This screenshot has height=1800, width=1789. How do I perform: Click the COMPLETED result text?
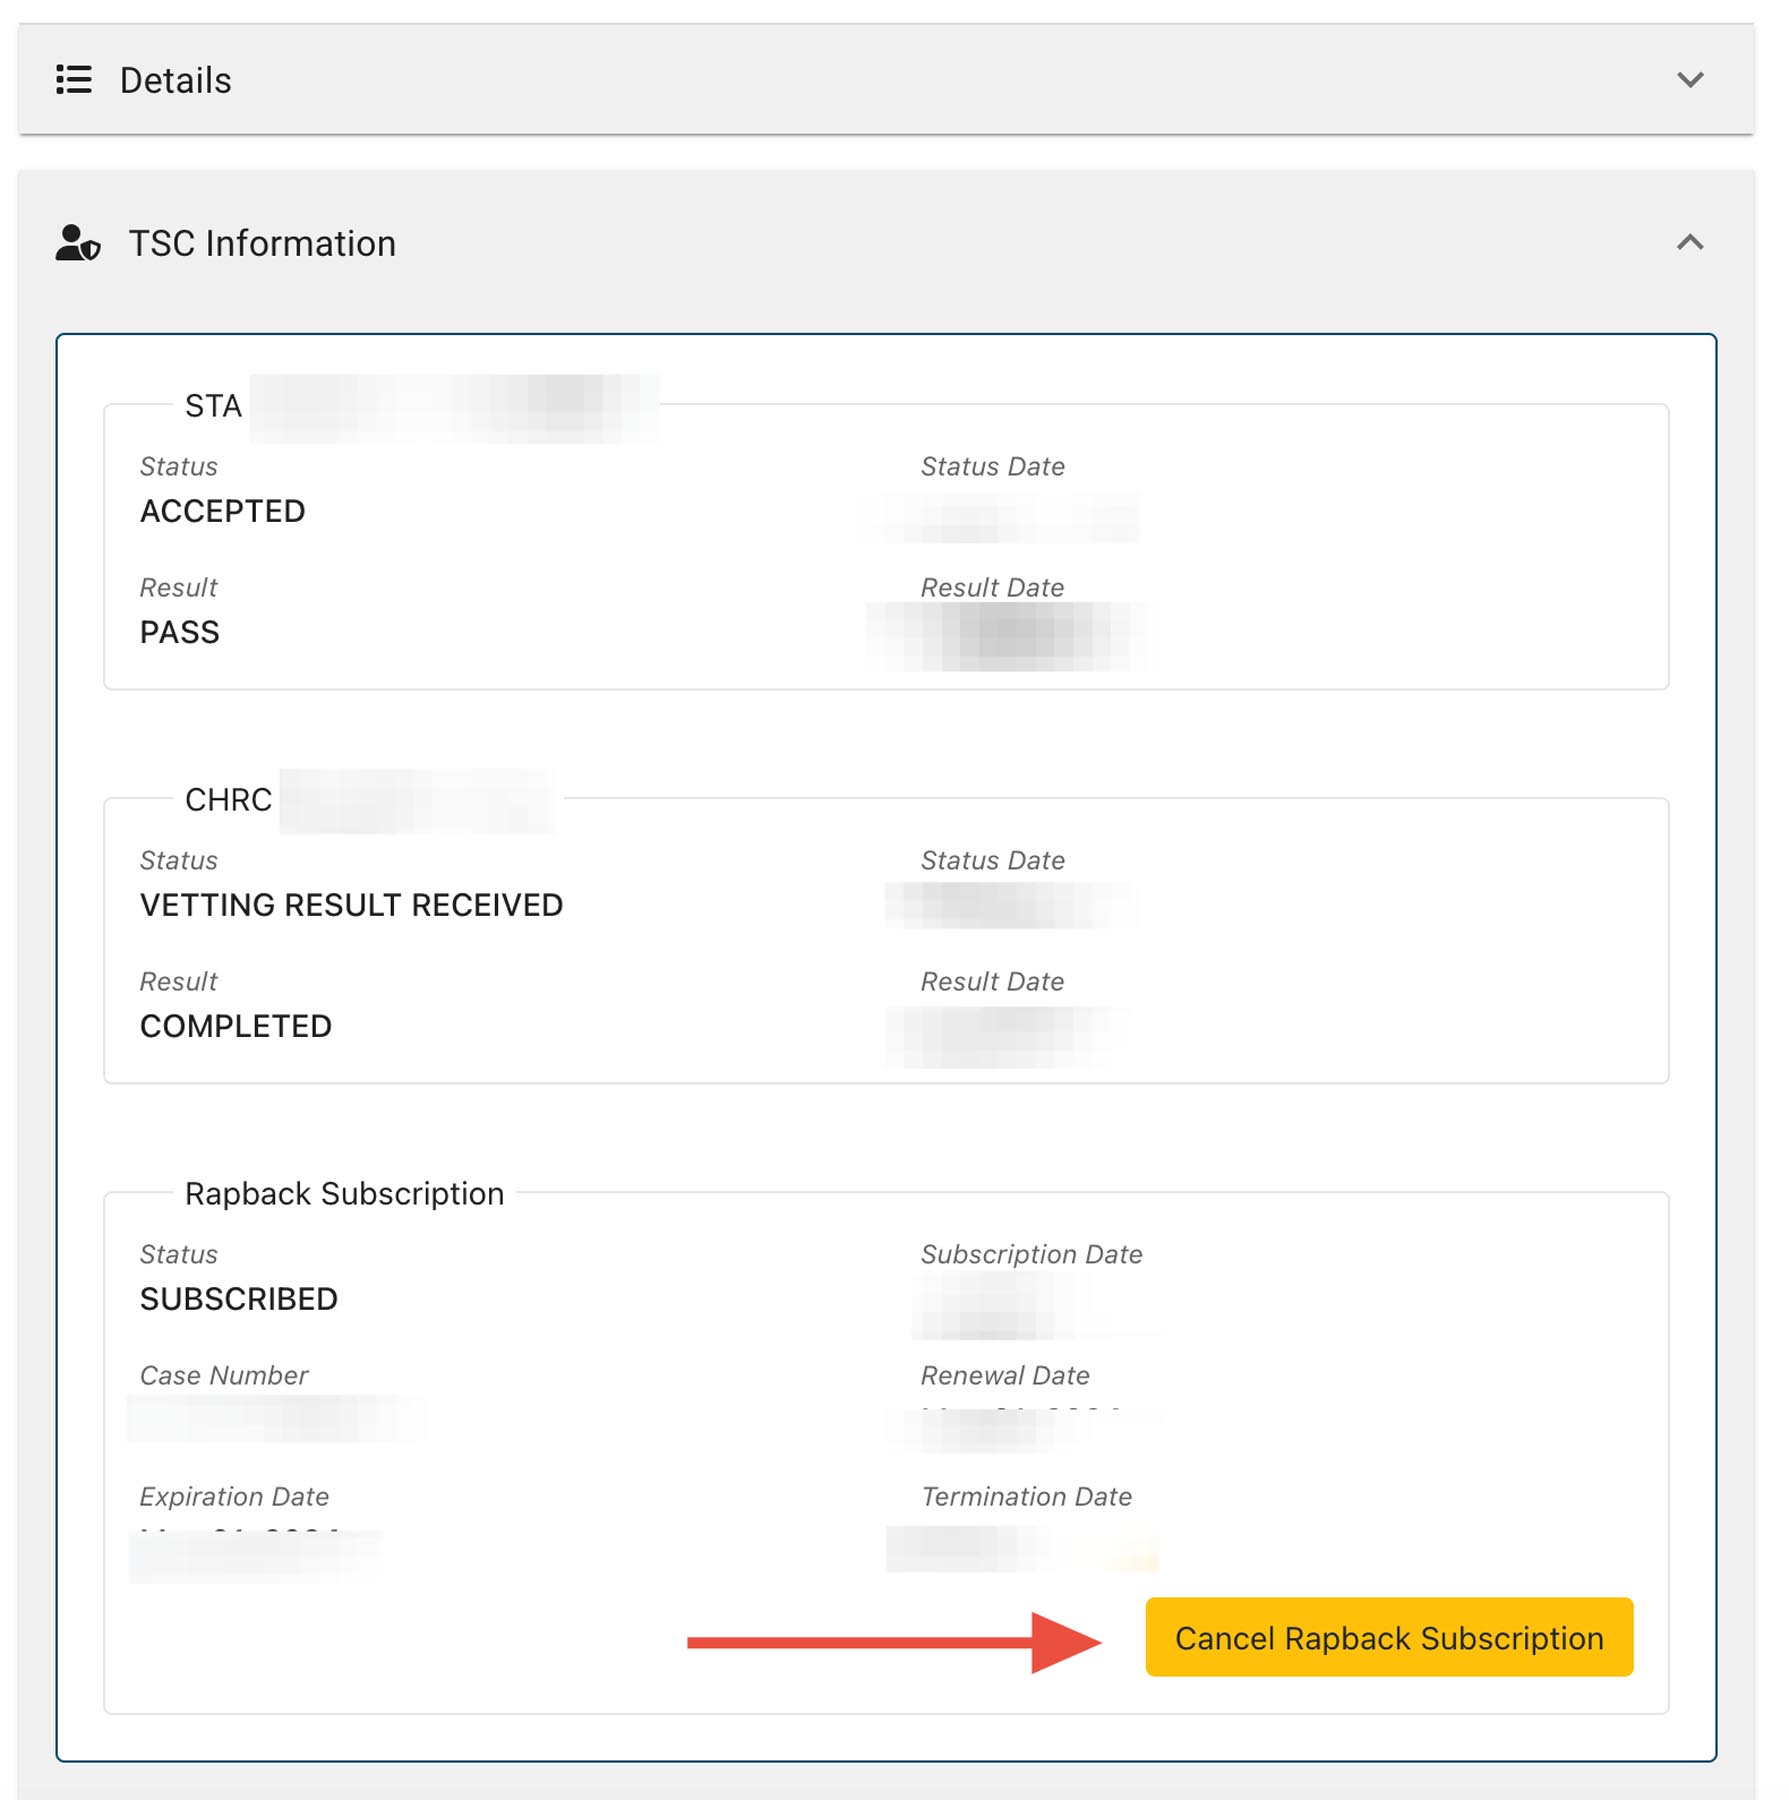coord(235,1026)
